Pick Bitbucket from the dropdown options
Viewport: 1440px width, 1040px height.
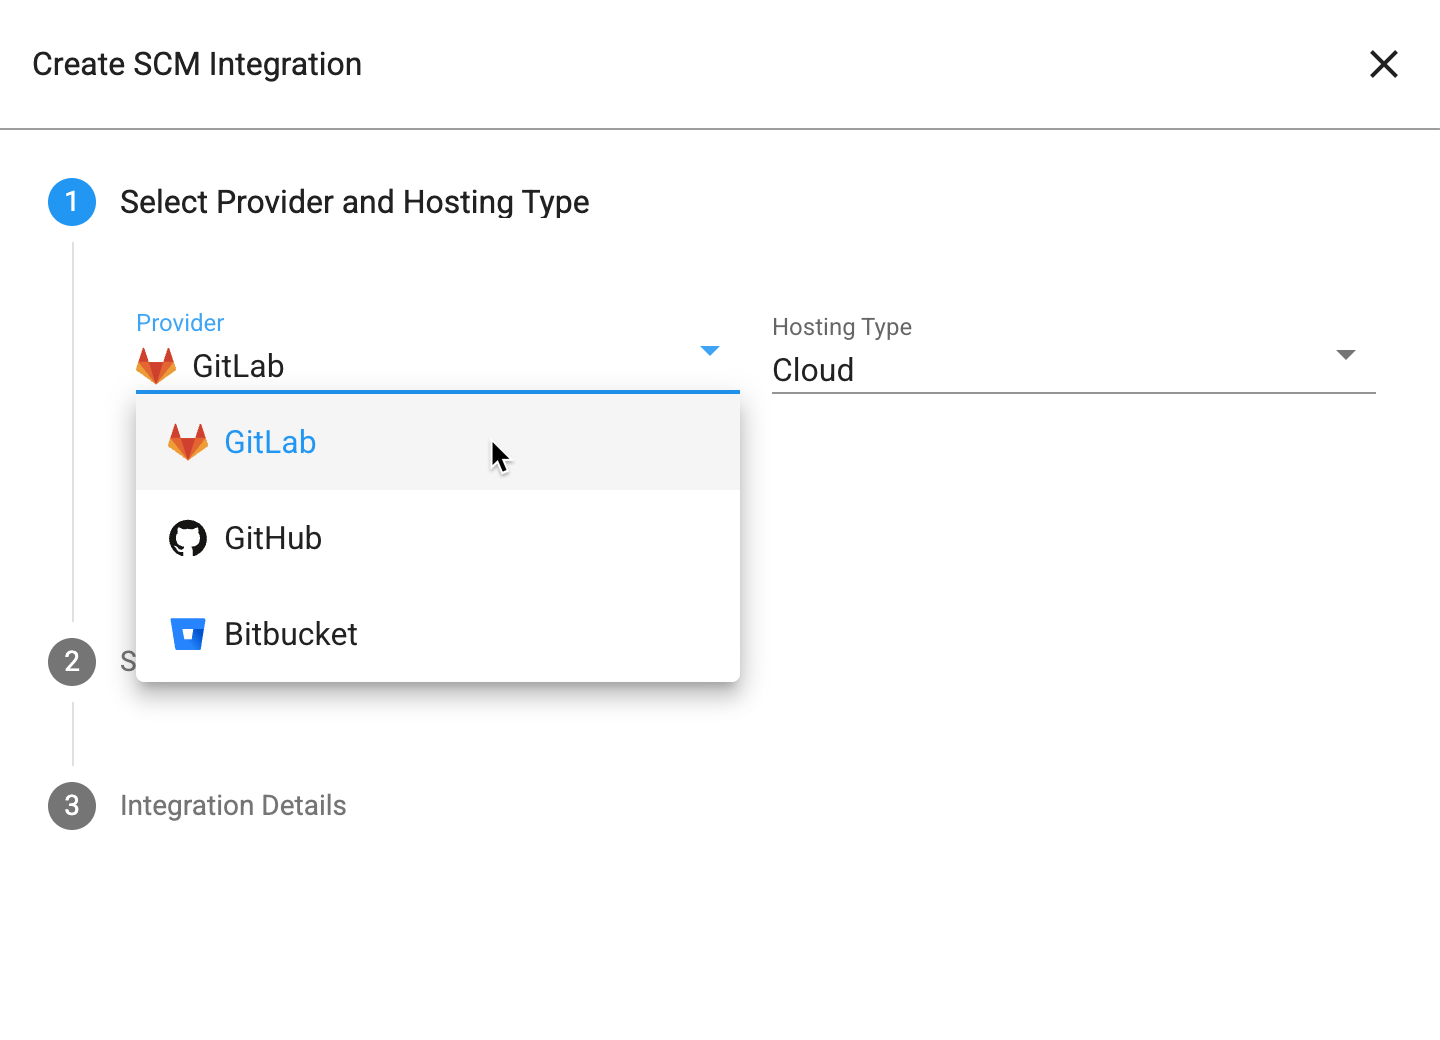pyautogui.click(x=438, y=634)
